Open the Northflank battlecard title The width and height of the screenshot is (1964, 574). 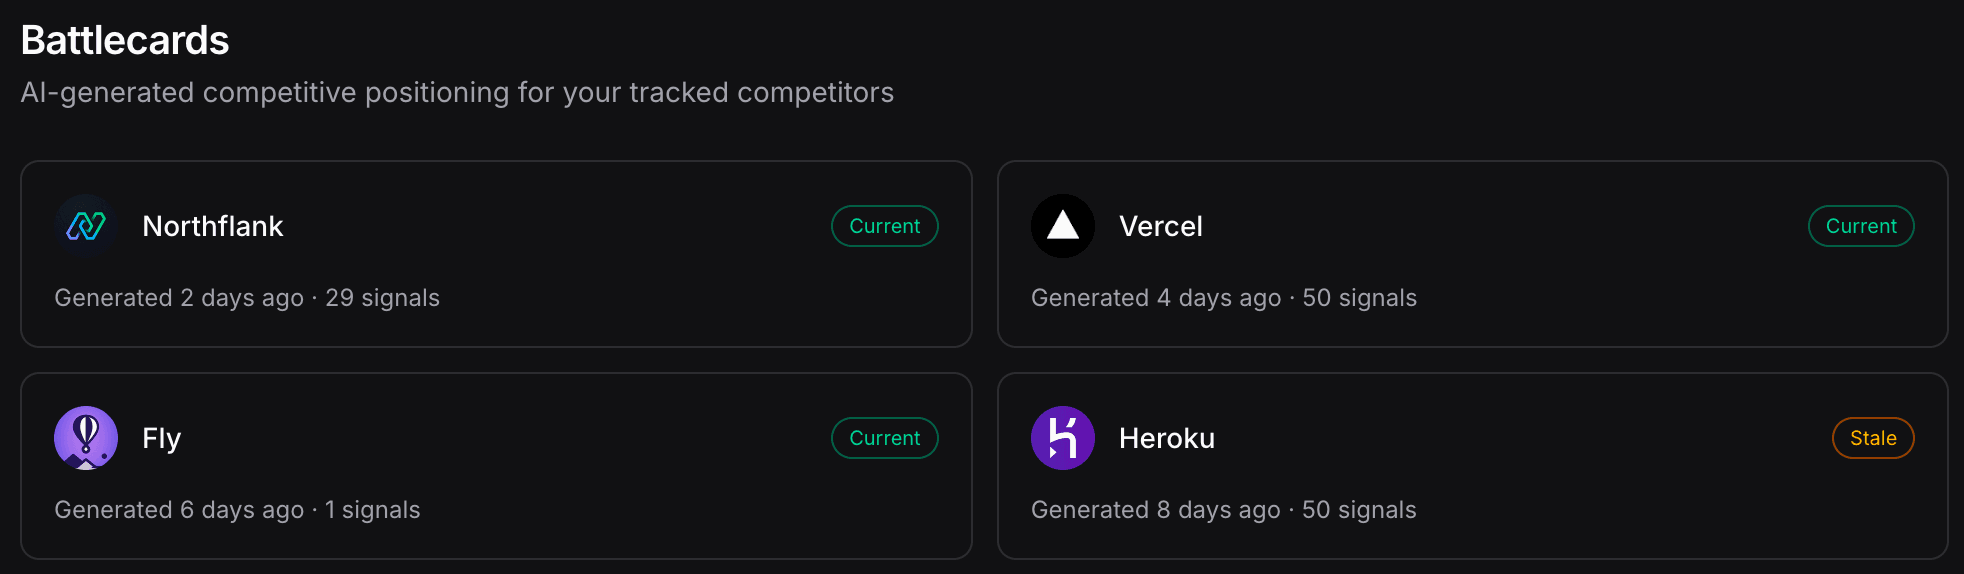213,226
